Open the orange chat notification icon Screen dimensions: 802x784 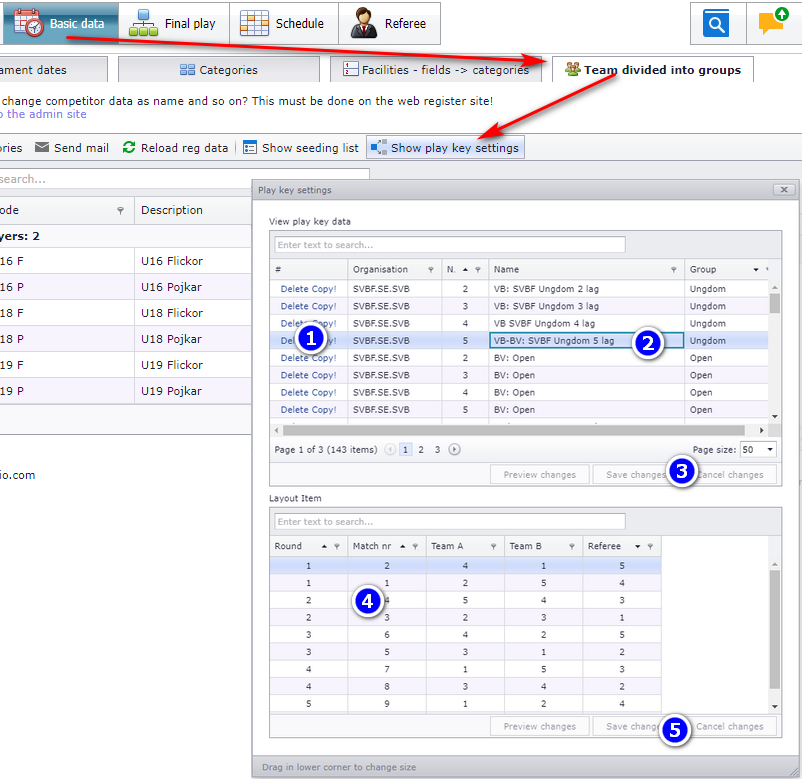coord(773,22)
